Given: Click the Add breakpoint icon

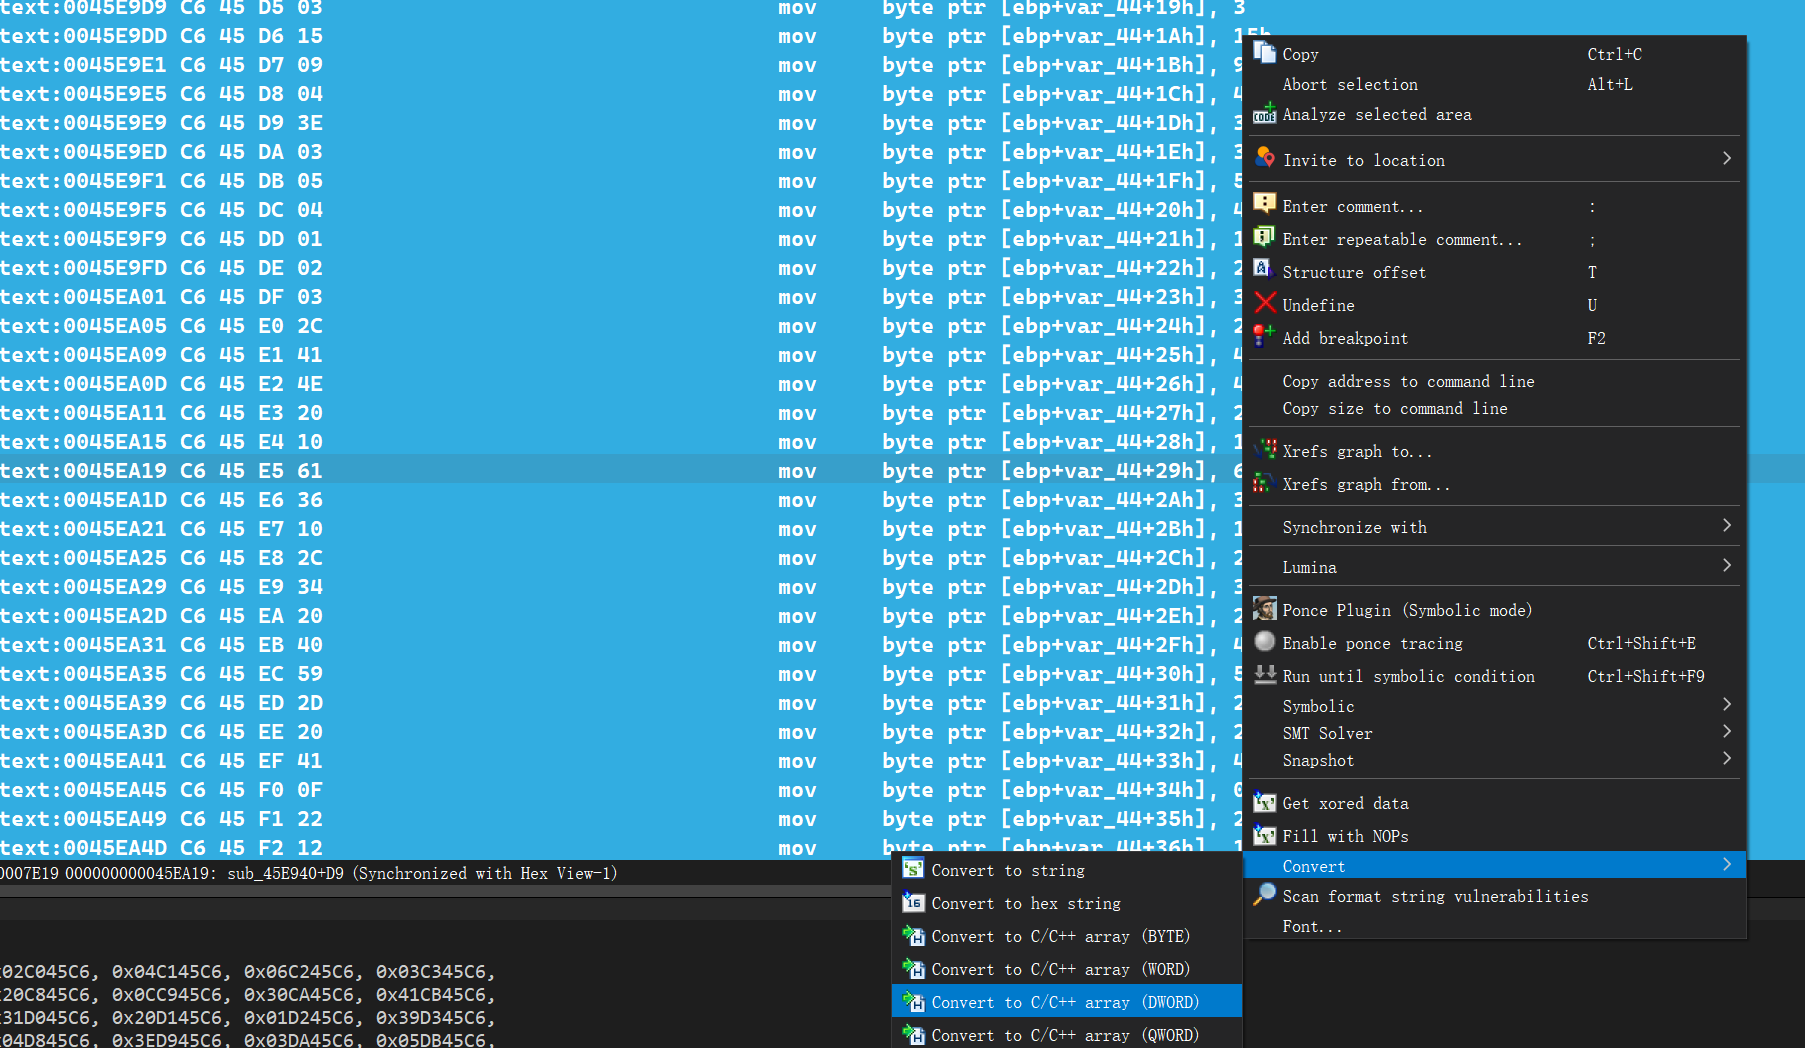Looking at the screenshot, I should point(1265,337).
